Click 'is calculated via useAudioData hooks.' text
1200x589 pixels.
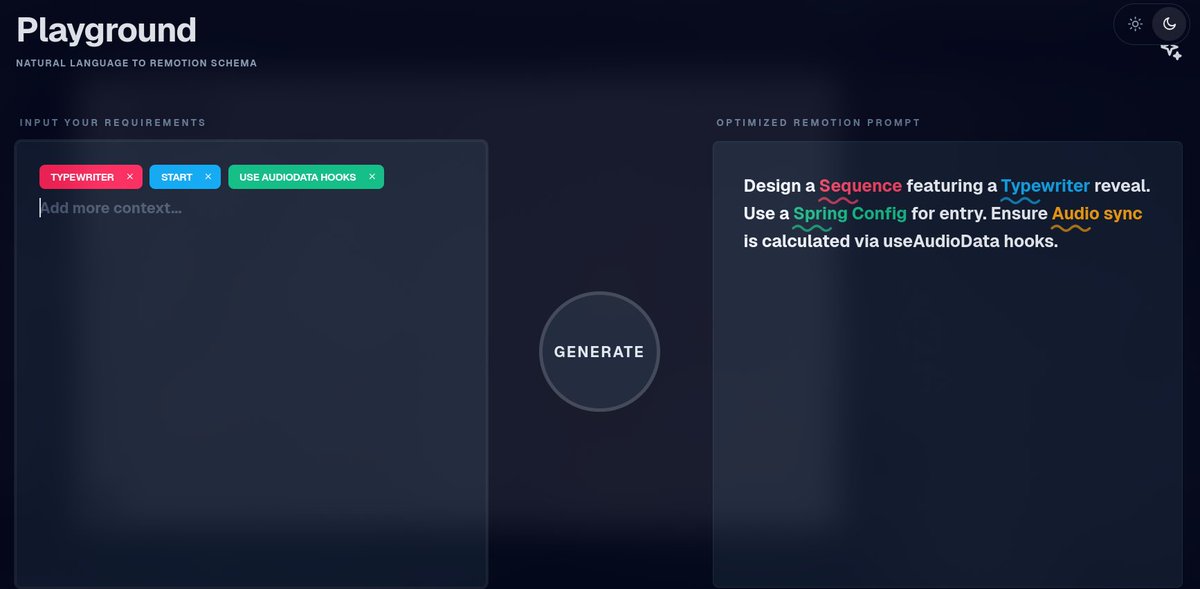(901, 241)
